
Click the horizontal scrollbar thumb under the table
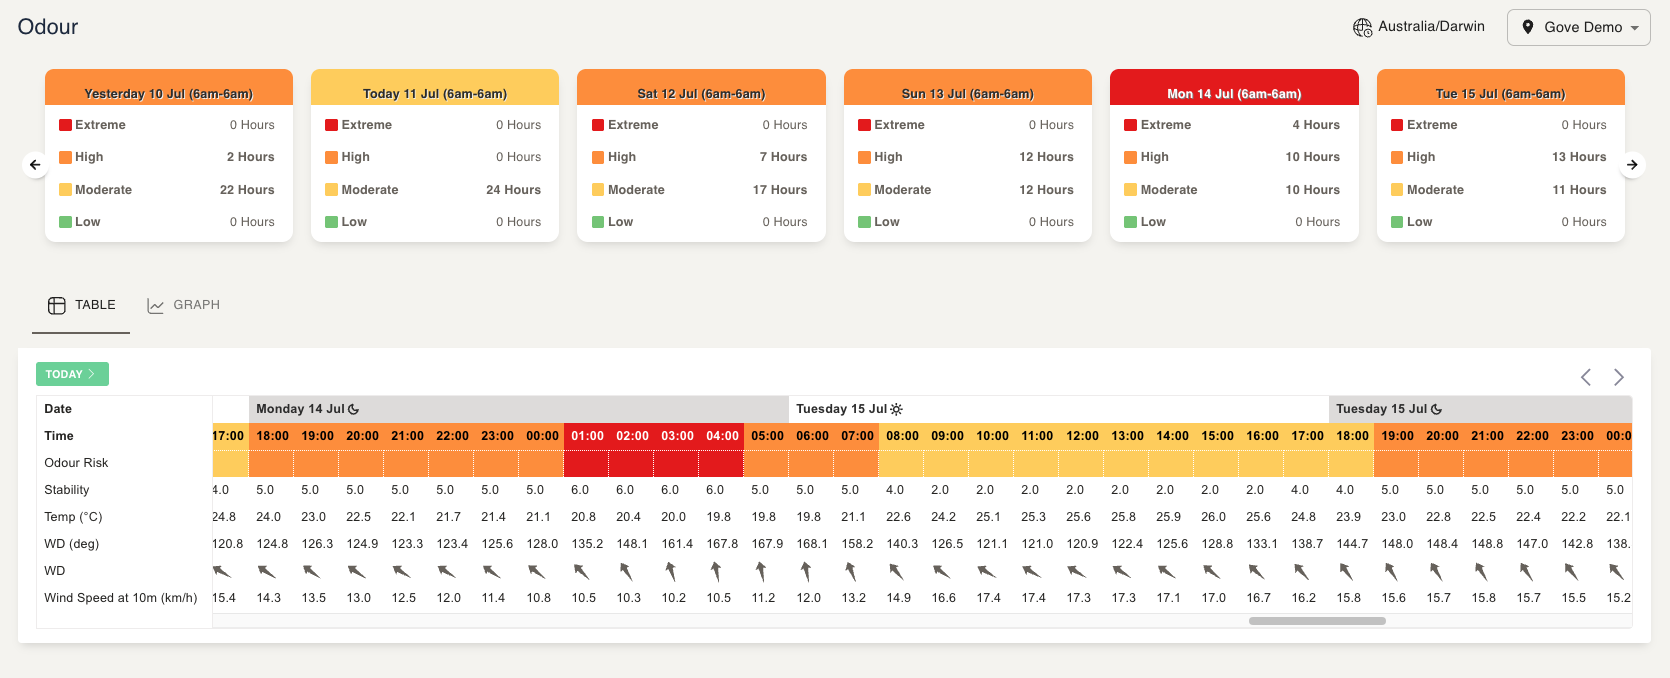pyautogui.click(x=1317, y=621)
